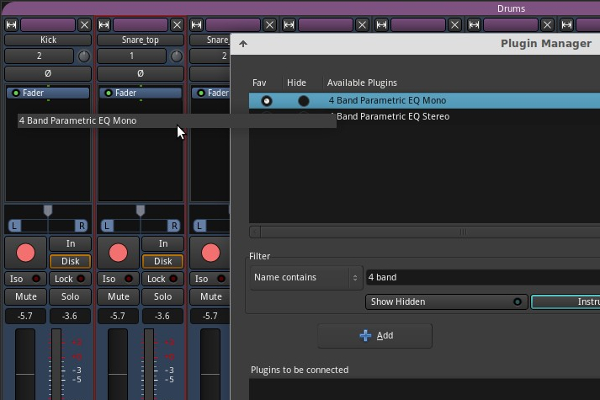The height and width of the screenshot is (400, 600).
Task: Arm record on Kick track
Action: click(x=26, y=253)
